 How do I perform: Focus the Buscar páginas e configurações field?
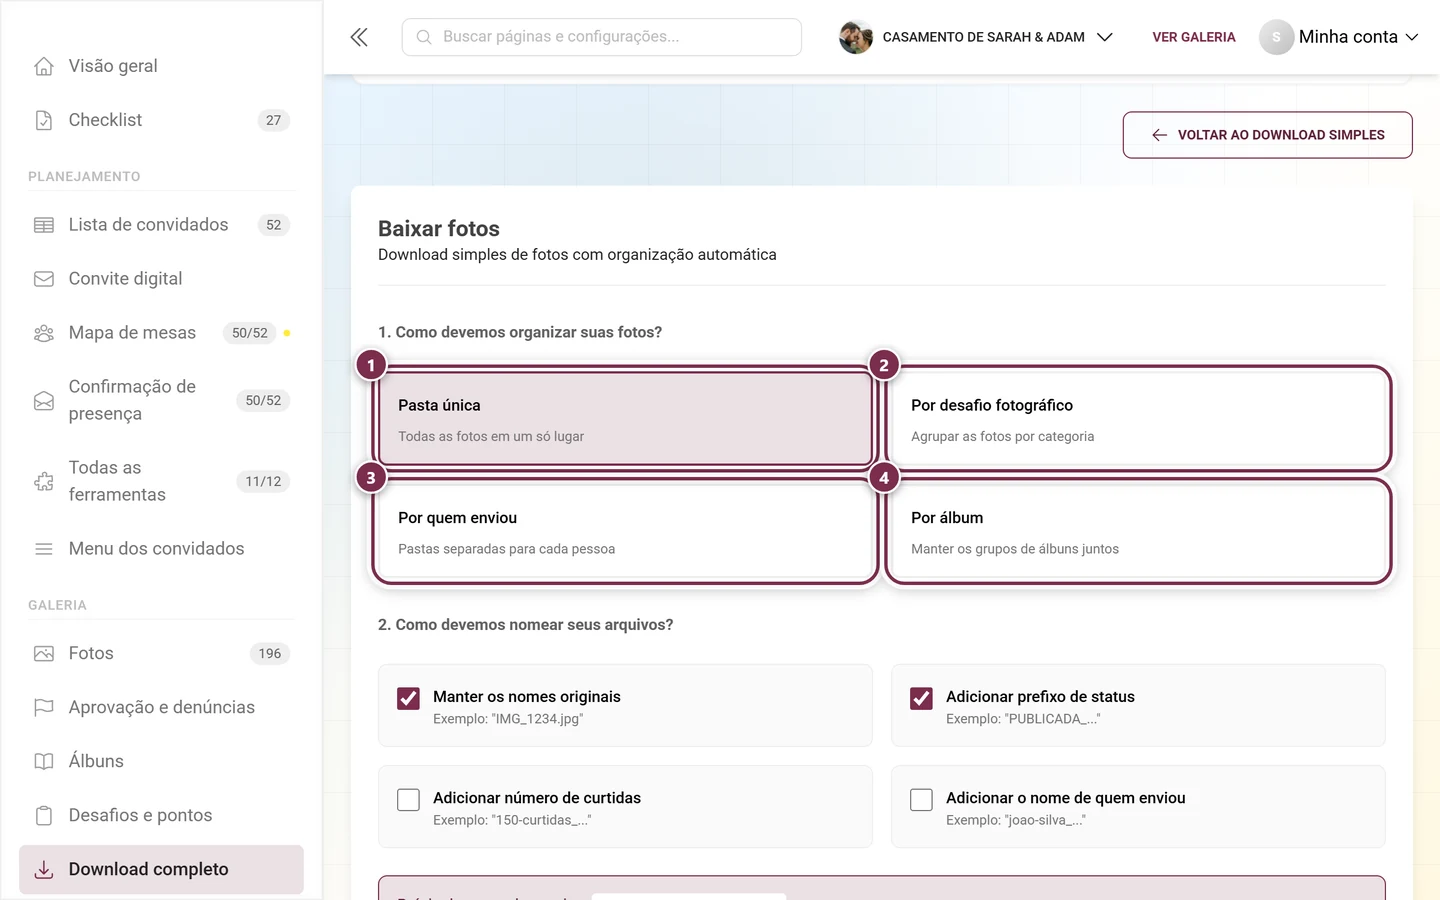602,37
